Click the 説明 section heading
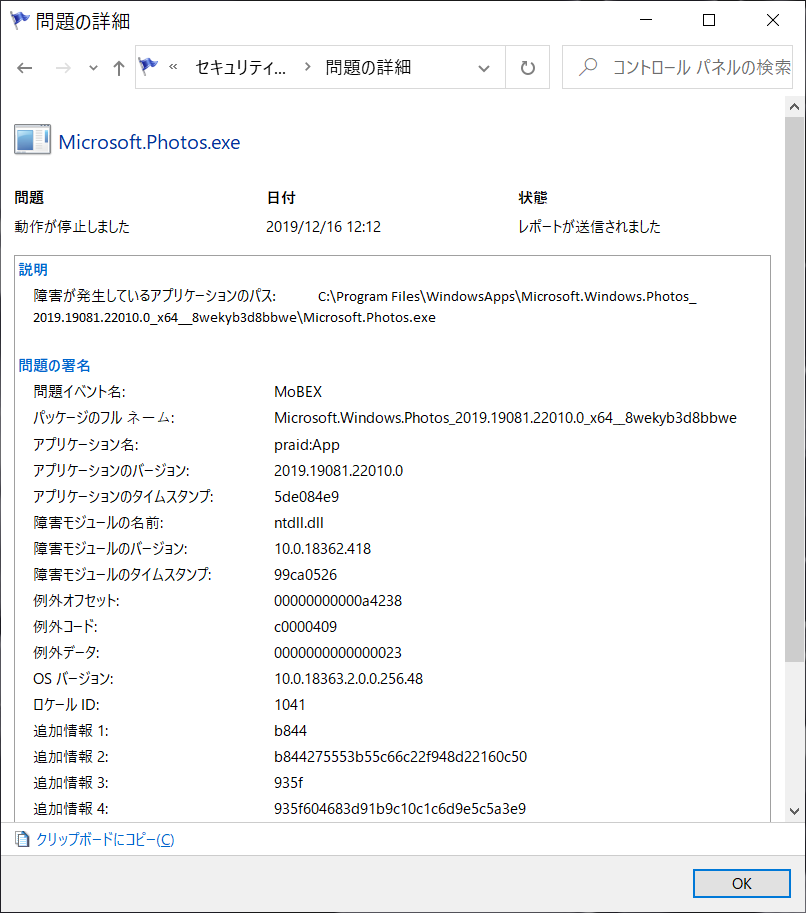The width and height of the screenshot is (806, 913). point(33,270)
